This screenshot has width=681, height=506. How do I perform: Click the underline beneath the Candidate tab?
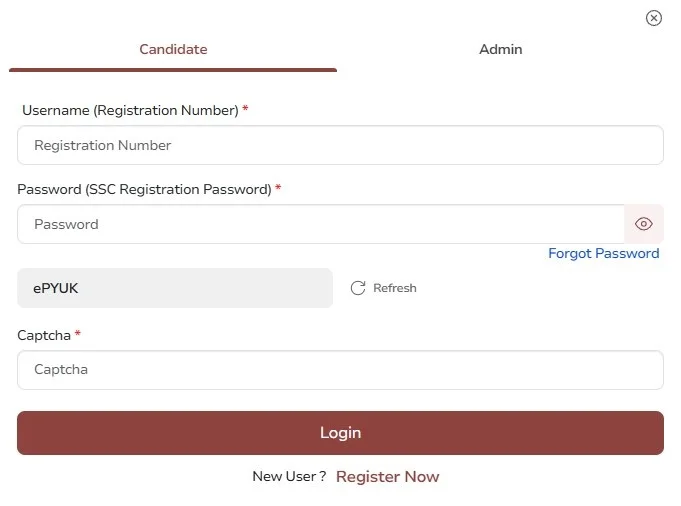click(173, 70)
